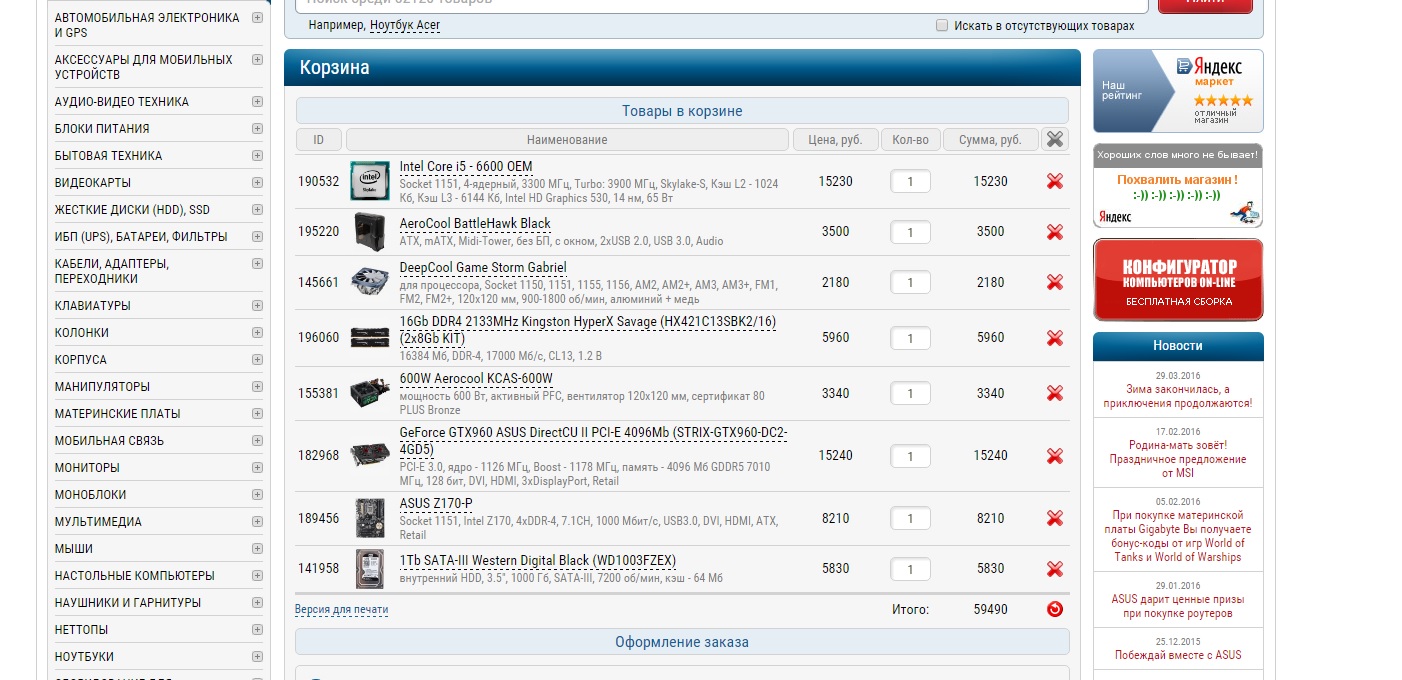This screenshot has height=680, width=1402.
Task: Open 'Intel Core i5 - 6600 OEM' product link
Action: coord(466,167)
